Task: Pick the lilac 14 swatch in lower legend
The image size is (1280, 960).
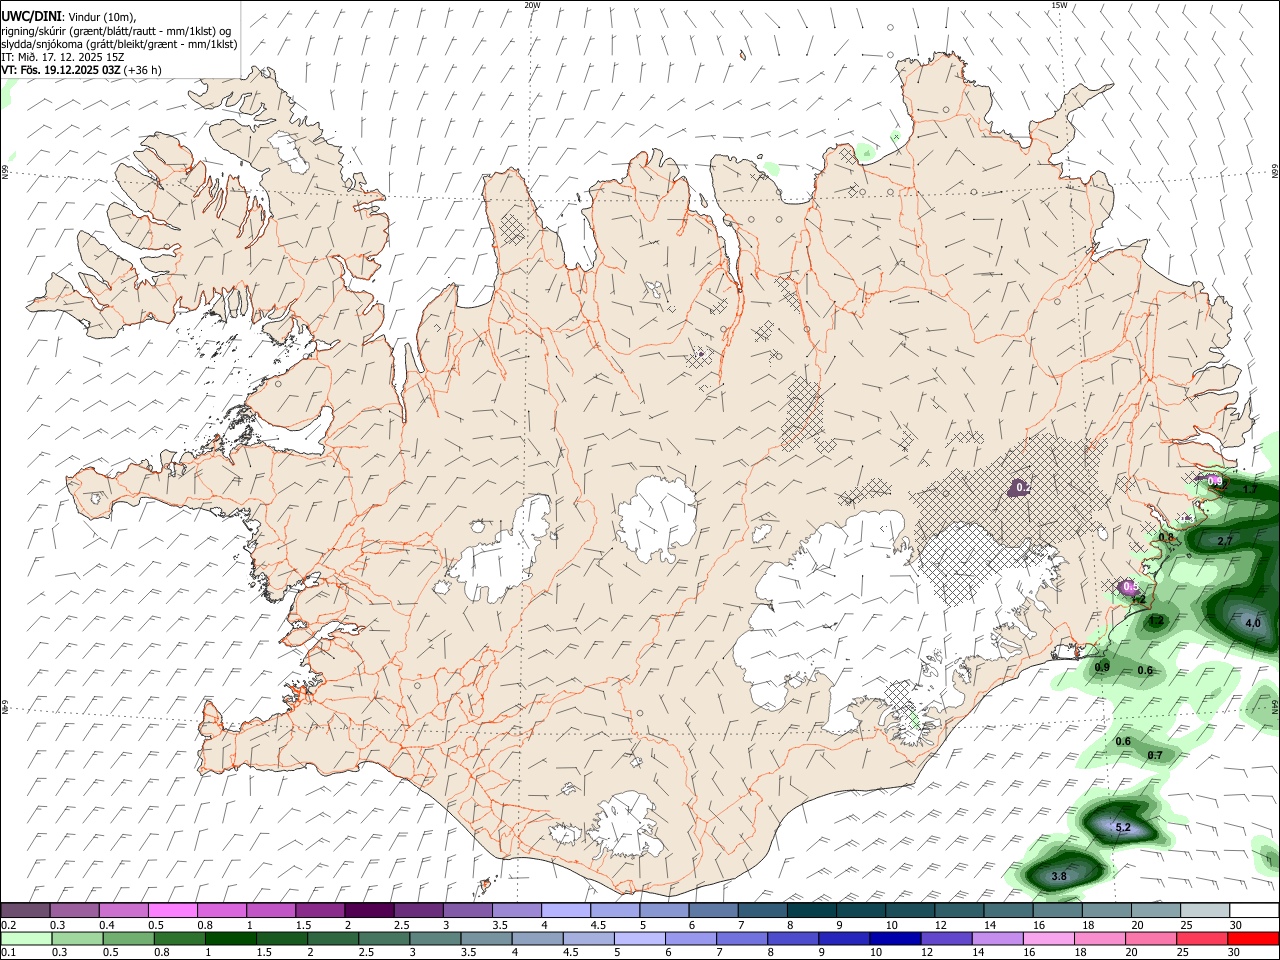Action: (x=997, y=938)
